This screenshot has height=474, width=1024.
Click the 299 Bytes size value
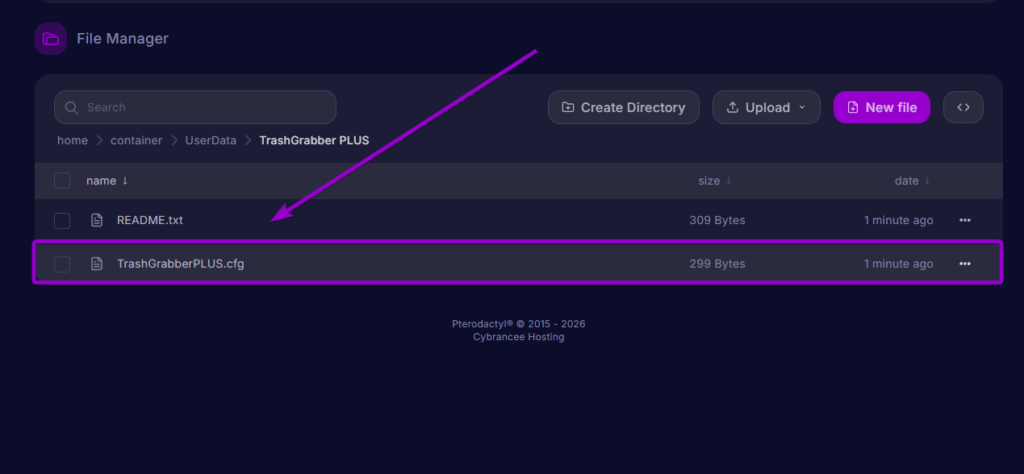click(x=717, y=264)
